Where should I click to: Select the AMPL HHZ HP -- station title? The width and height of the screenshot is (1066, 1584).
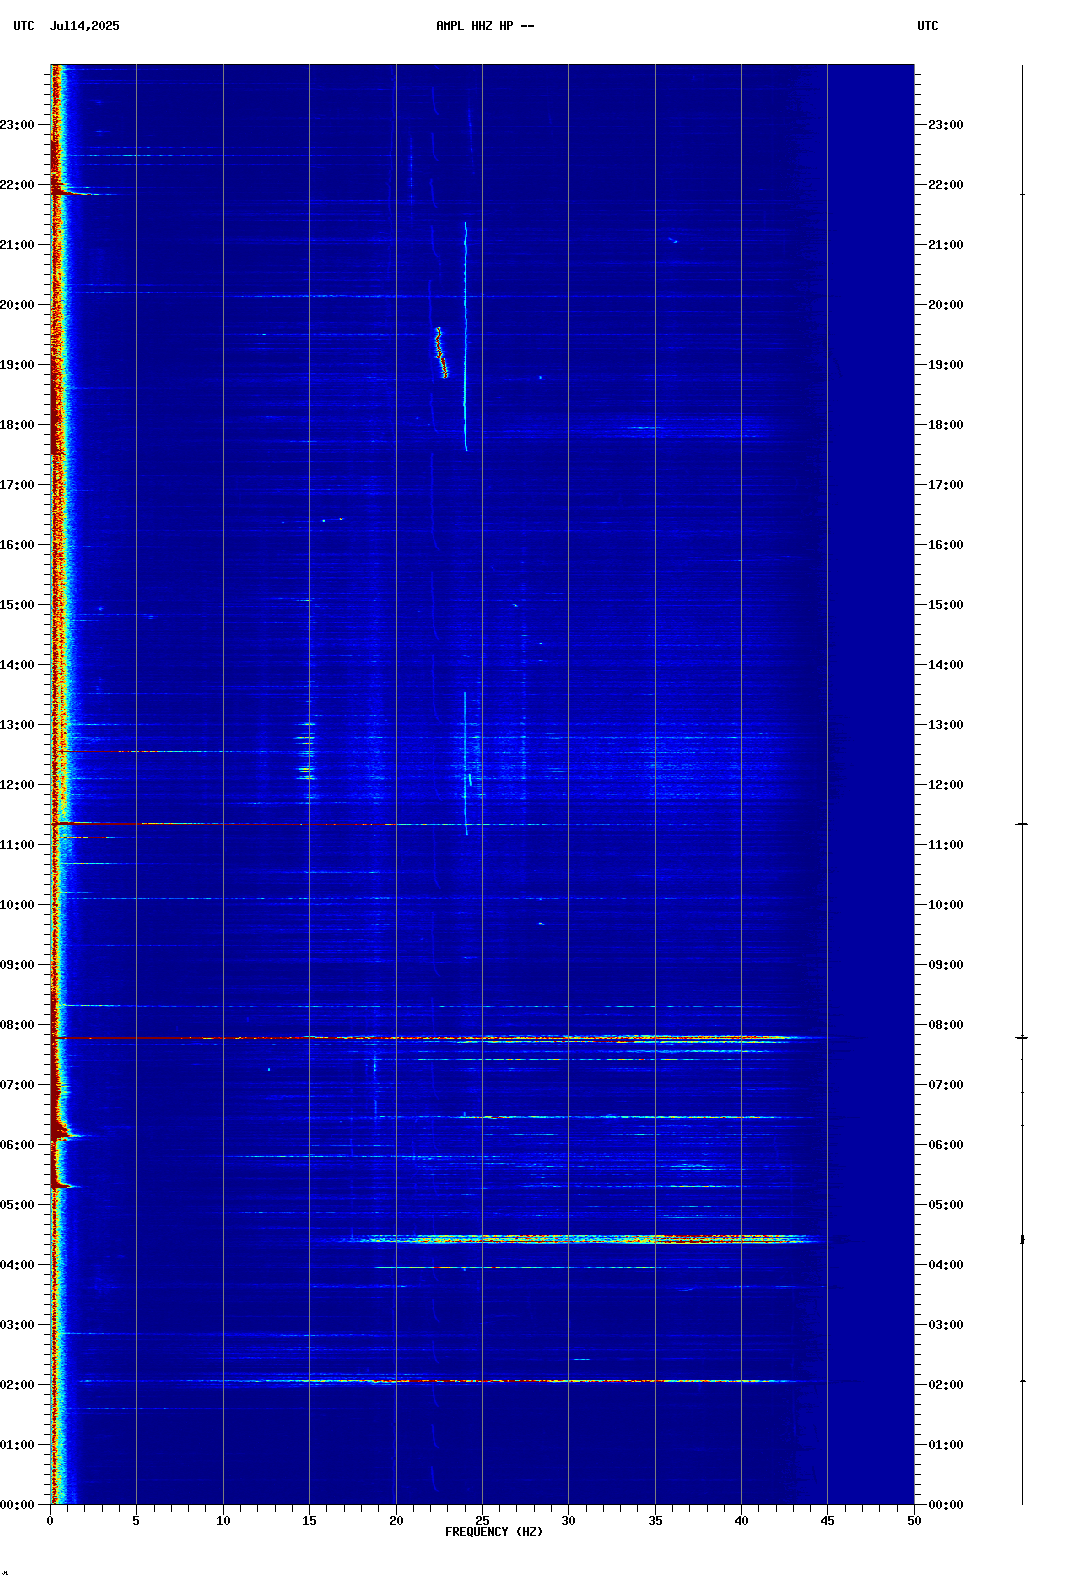[485, 26]
